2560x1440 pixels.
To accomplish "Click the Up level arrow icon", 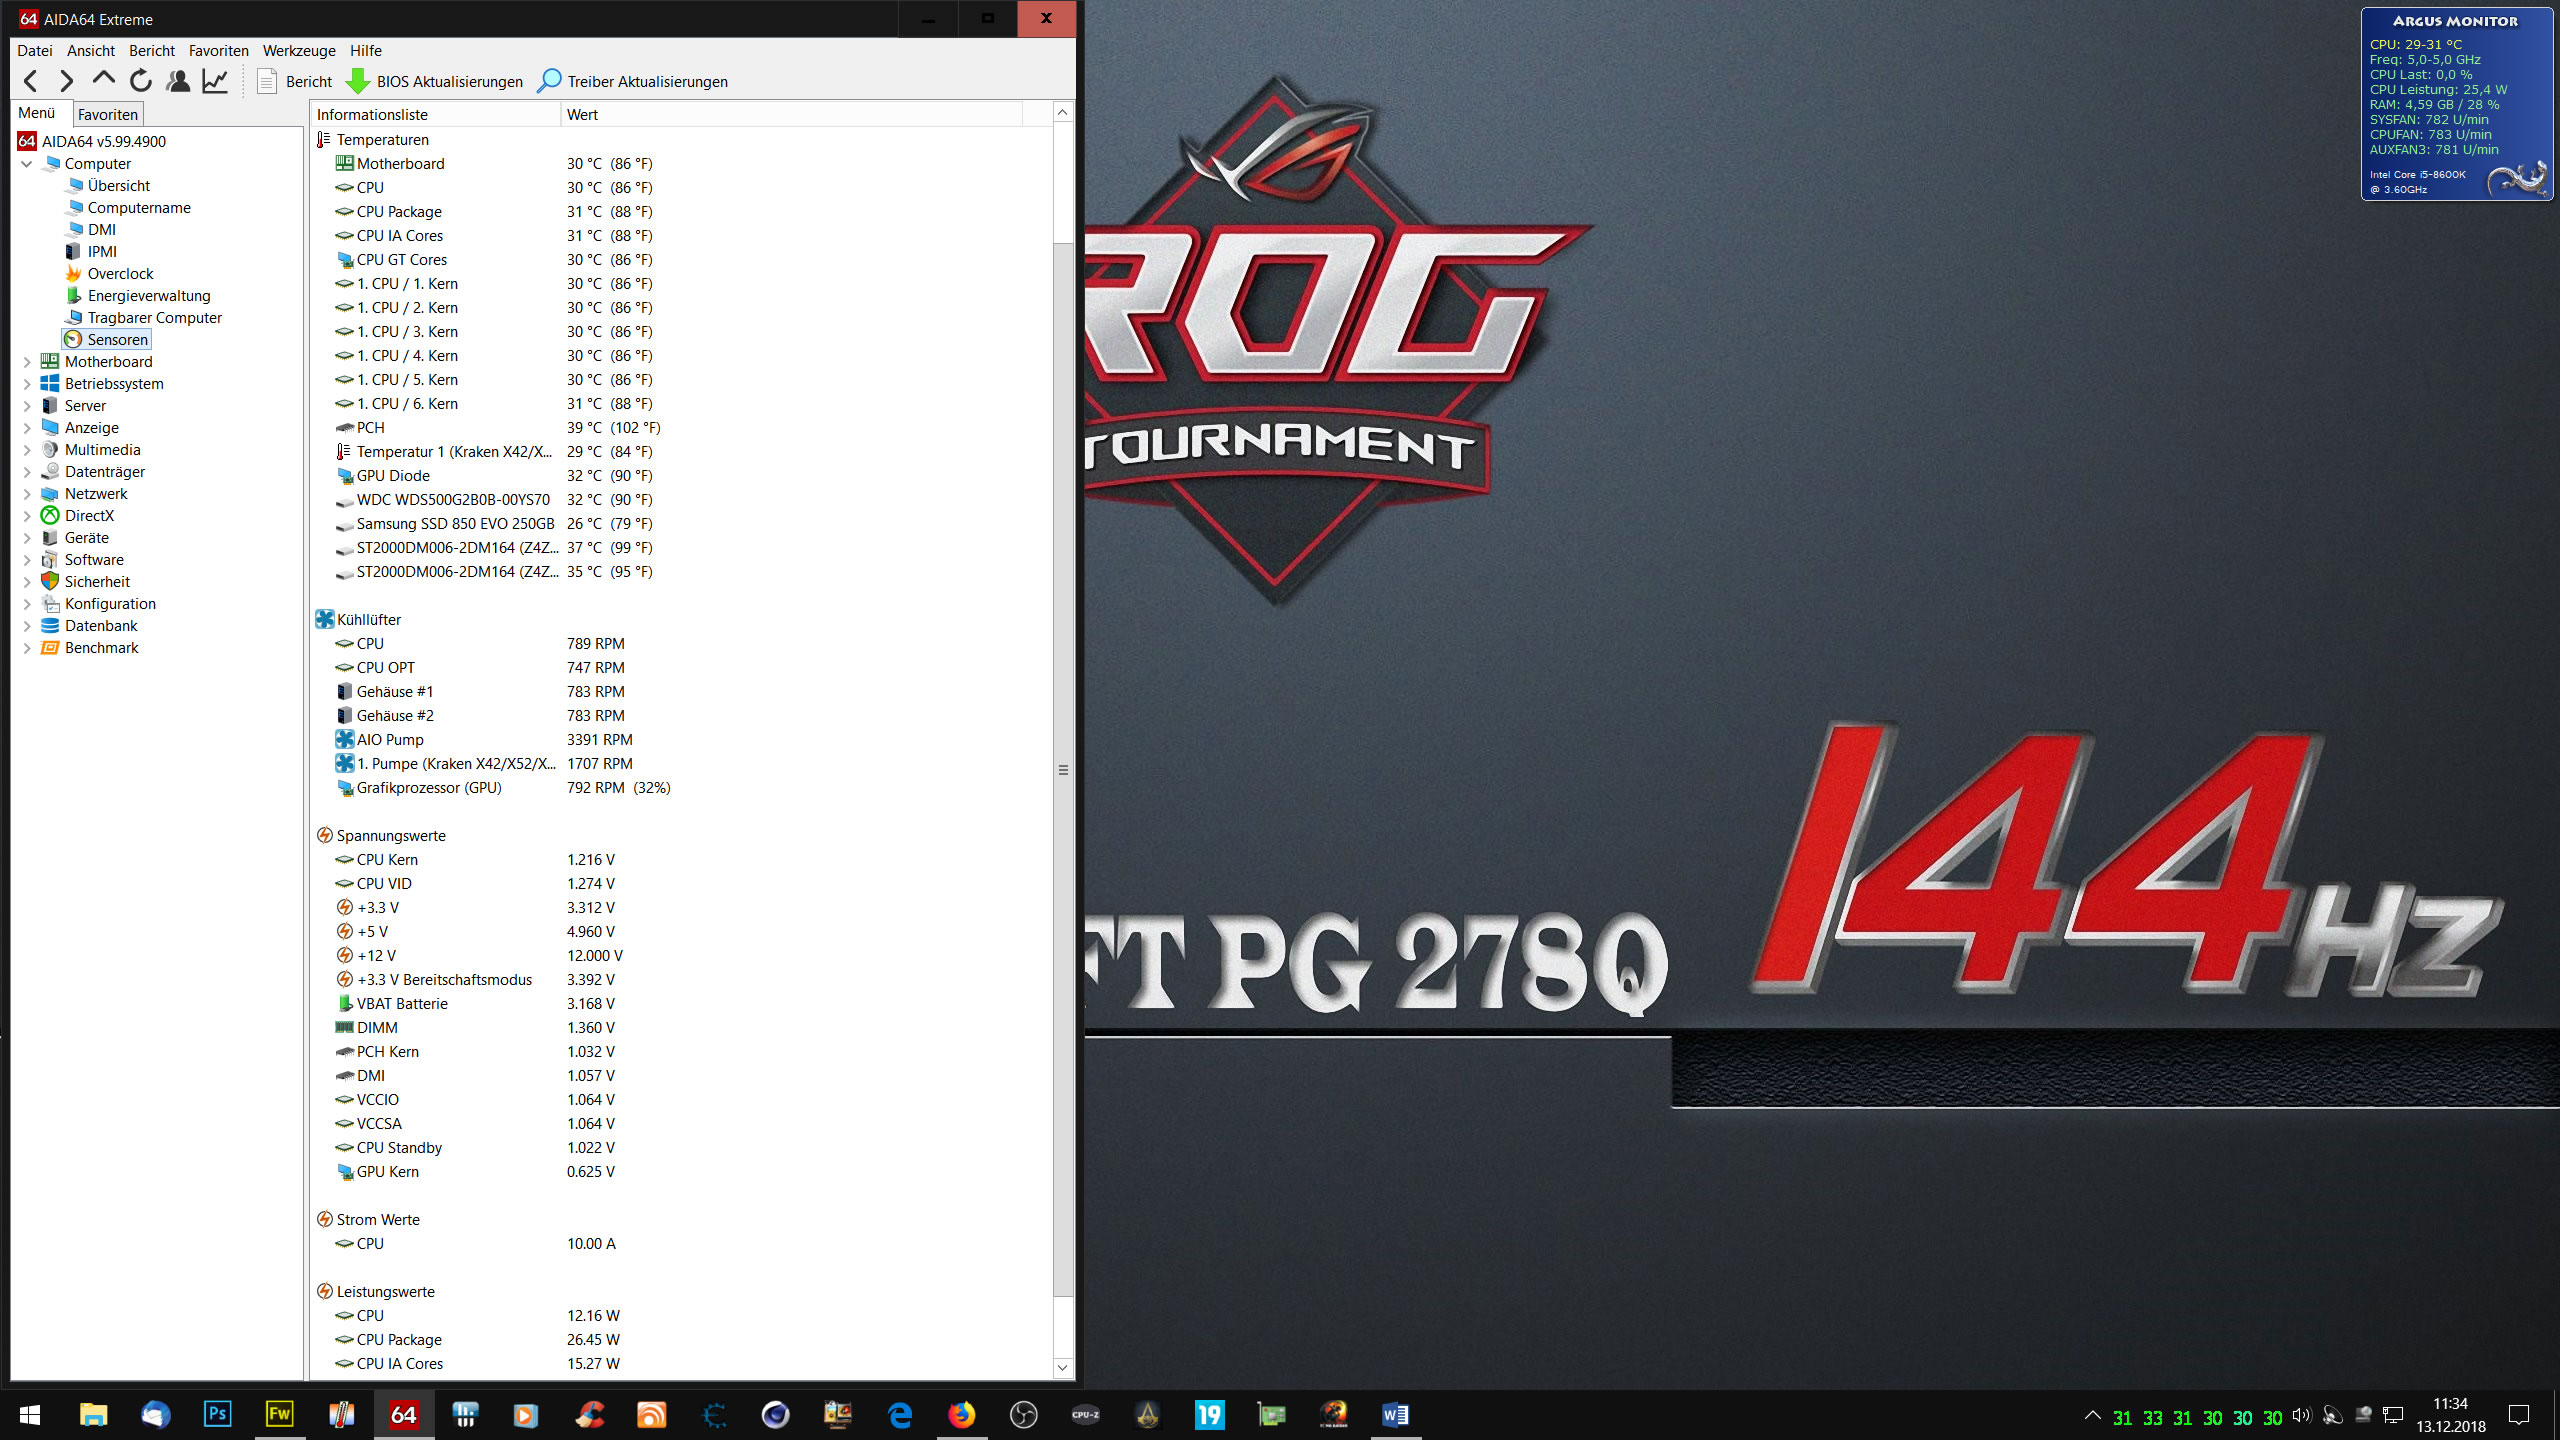I will pos(103,80).
